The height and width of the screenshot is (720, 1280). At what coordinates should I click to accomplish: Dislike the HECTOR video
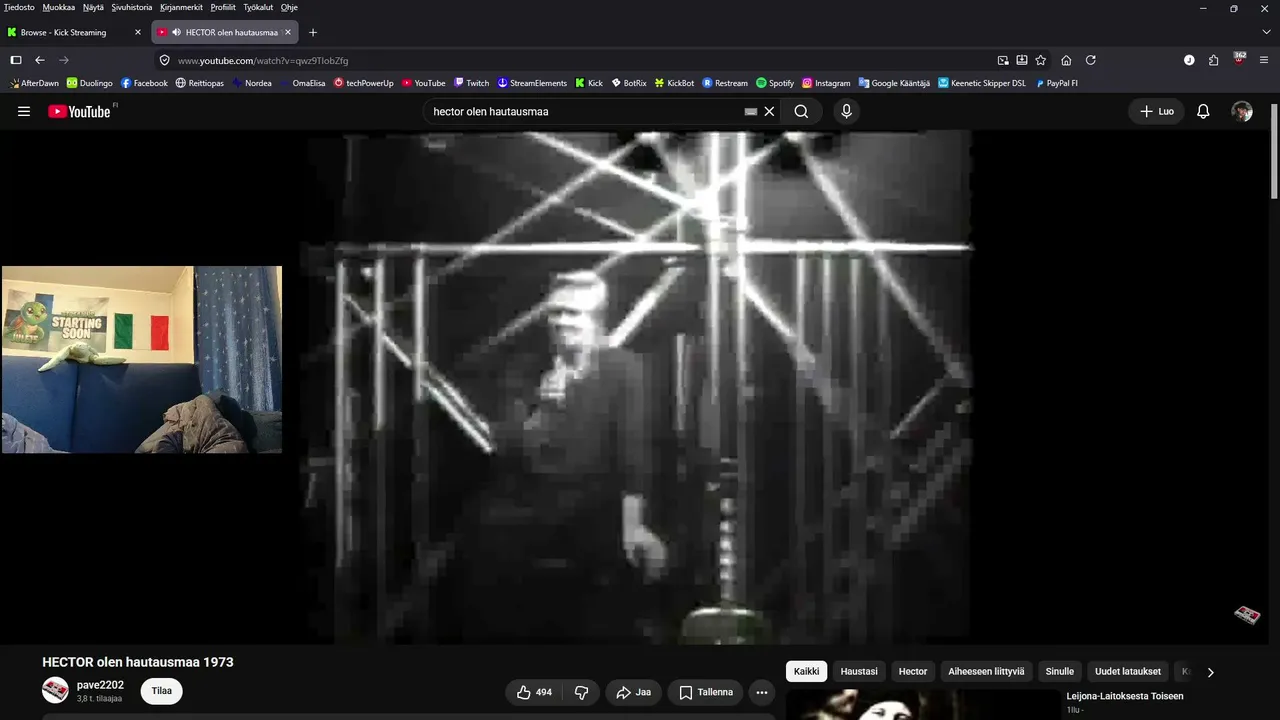pos(581,692)
